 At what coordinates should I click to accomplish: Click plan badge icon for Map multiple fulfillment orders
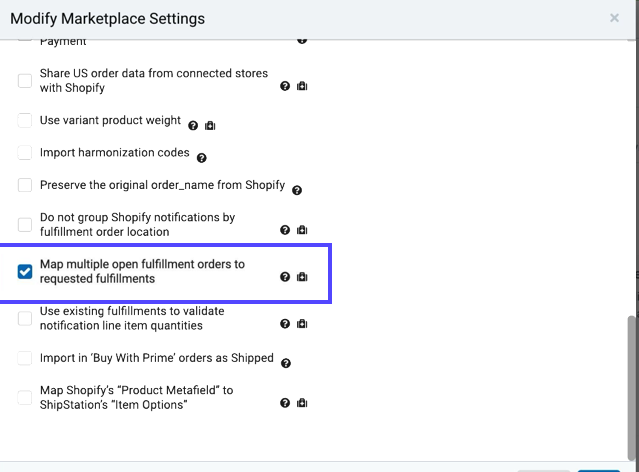[302, 277]
